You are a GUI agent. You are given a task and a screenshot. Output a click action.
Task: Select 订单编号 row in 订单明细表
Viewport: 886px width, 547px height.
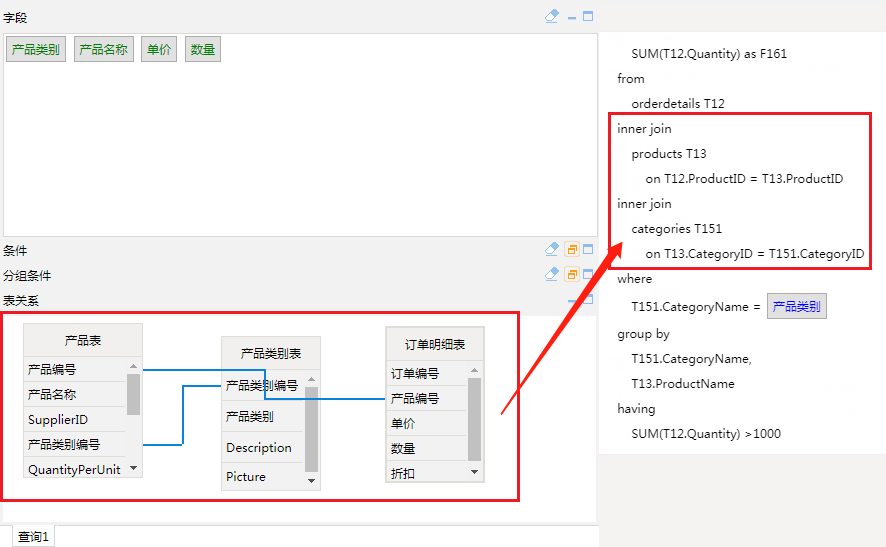point(427,374)
